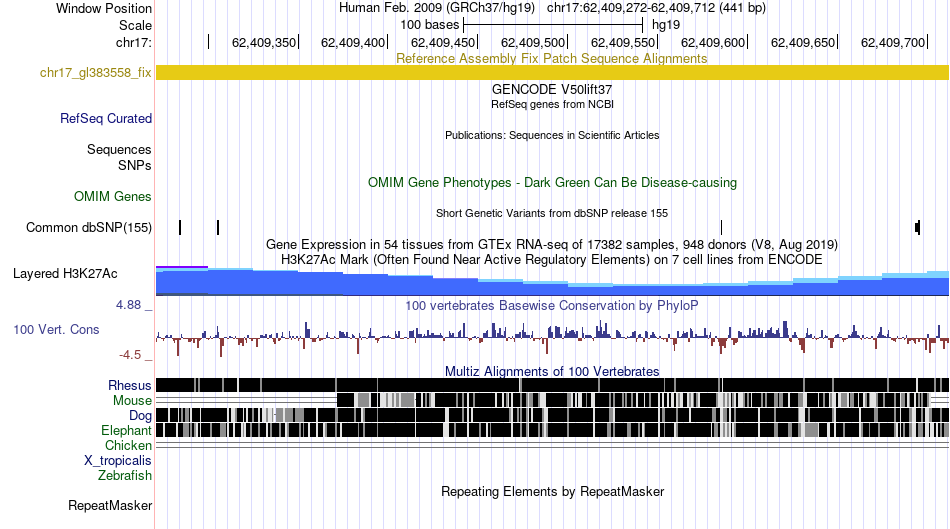Click the Layered H3K27Ac track label
Image resolution: width=950 pixels, height=529 pixels.
65,273
